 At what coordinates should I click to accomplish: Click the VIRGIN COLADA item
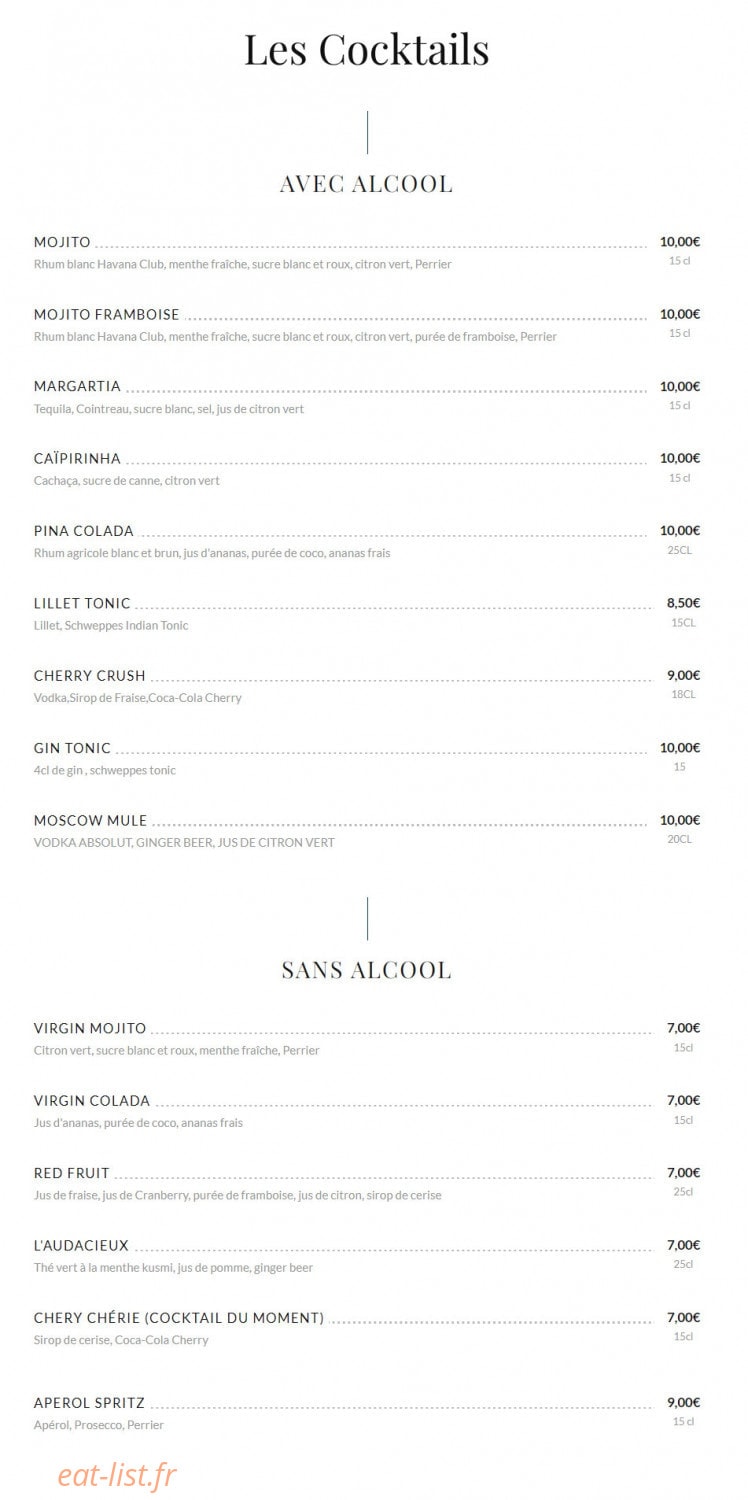(x=92, y=1100)
